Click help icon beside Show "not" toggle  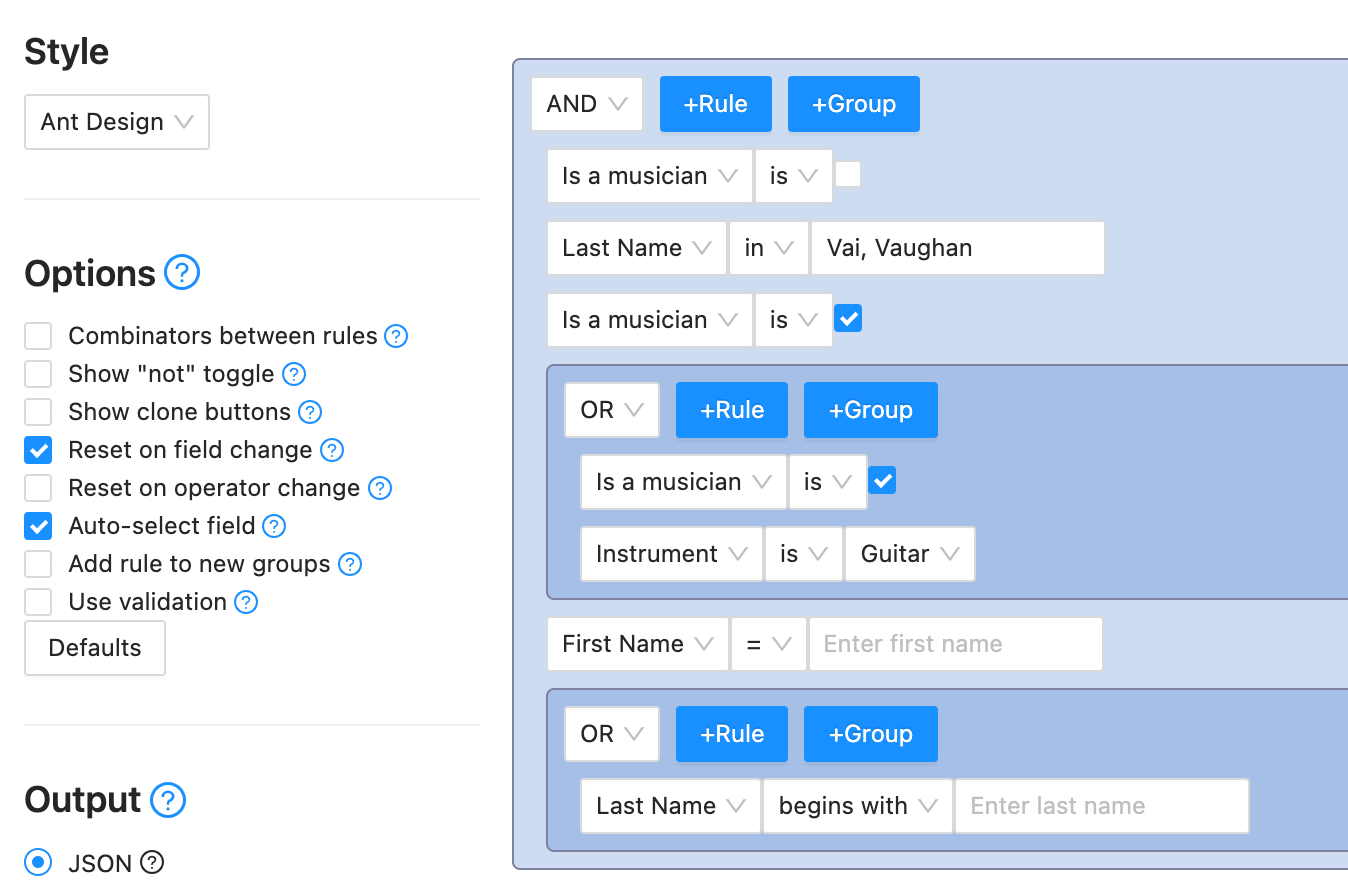tap(293, 374)
